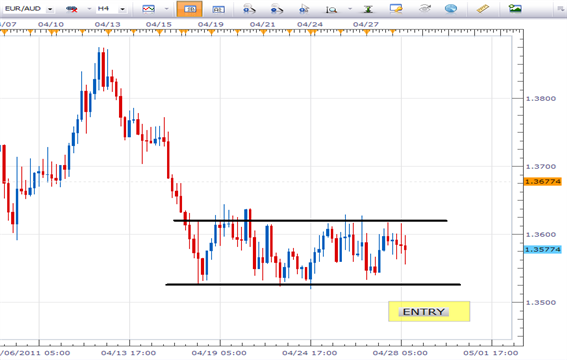
Task: Click the landscape picture snapshot icon
Action: [x=515, y=8]
